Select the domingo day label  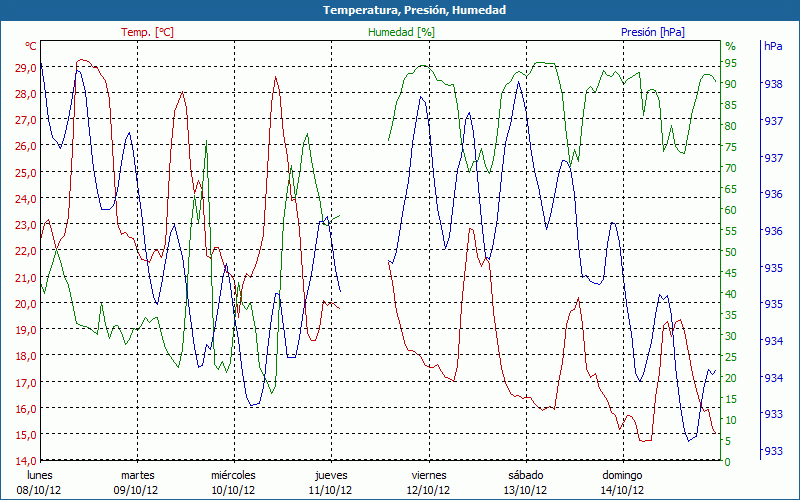tap(622, 475)
